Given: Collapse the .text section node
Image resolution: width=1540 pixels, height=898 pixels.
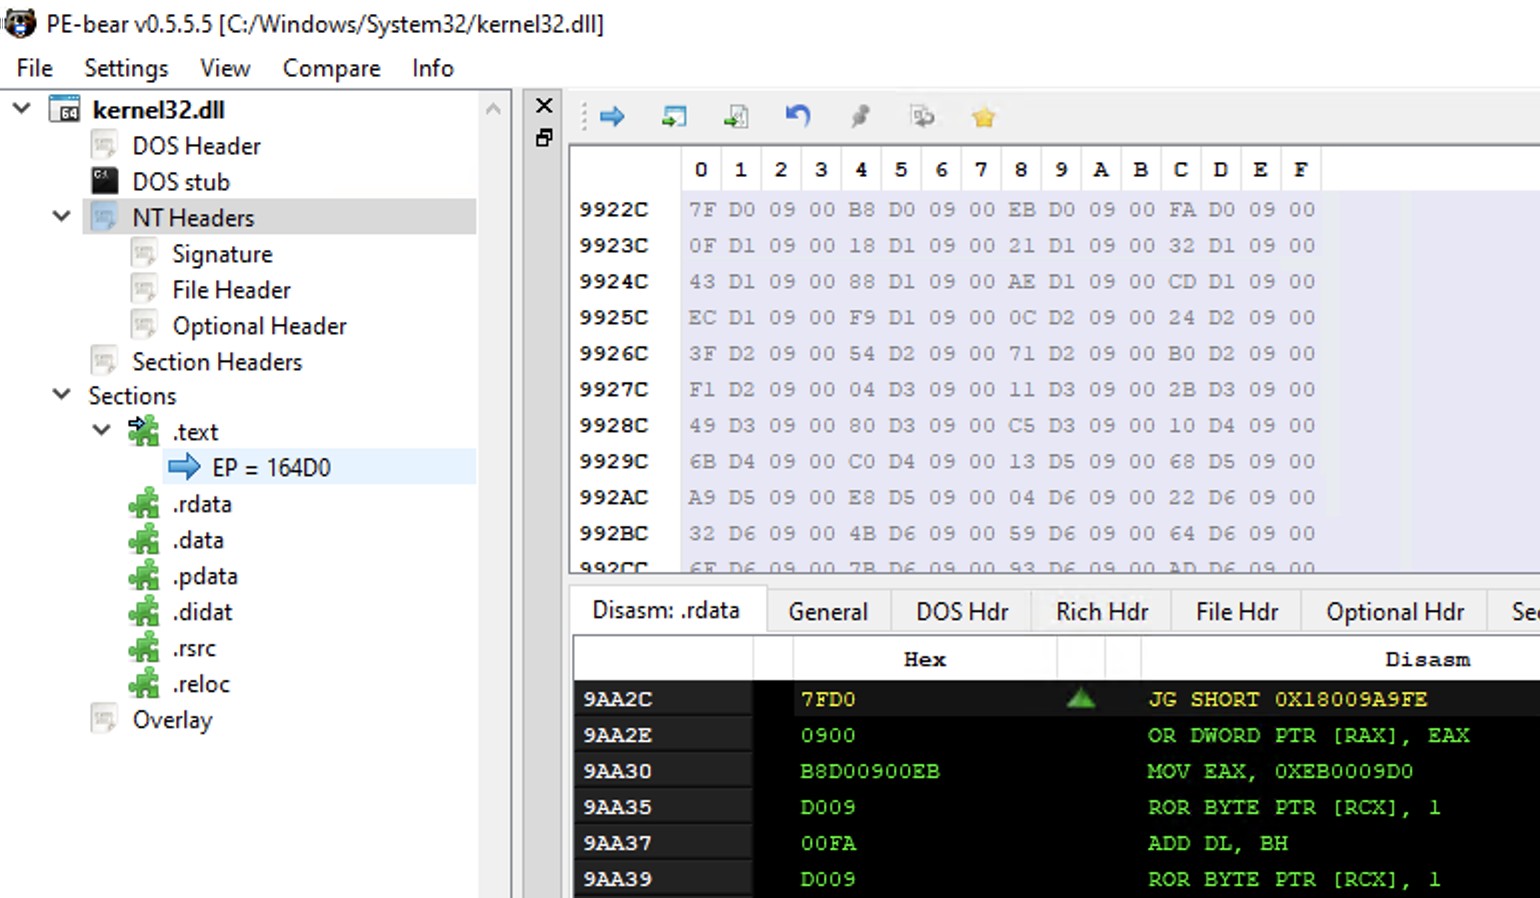Looking at the screenshot, I should (100, 431).
